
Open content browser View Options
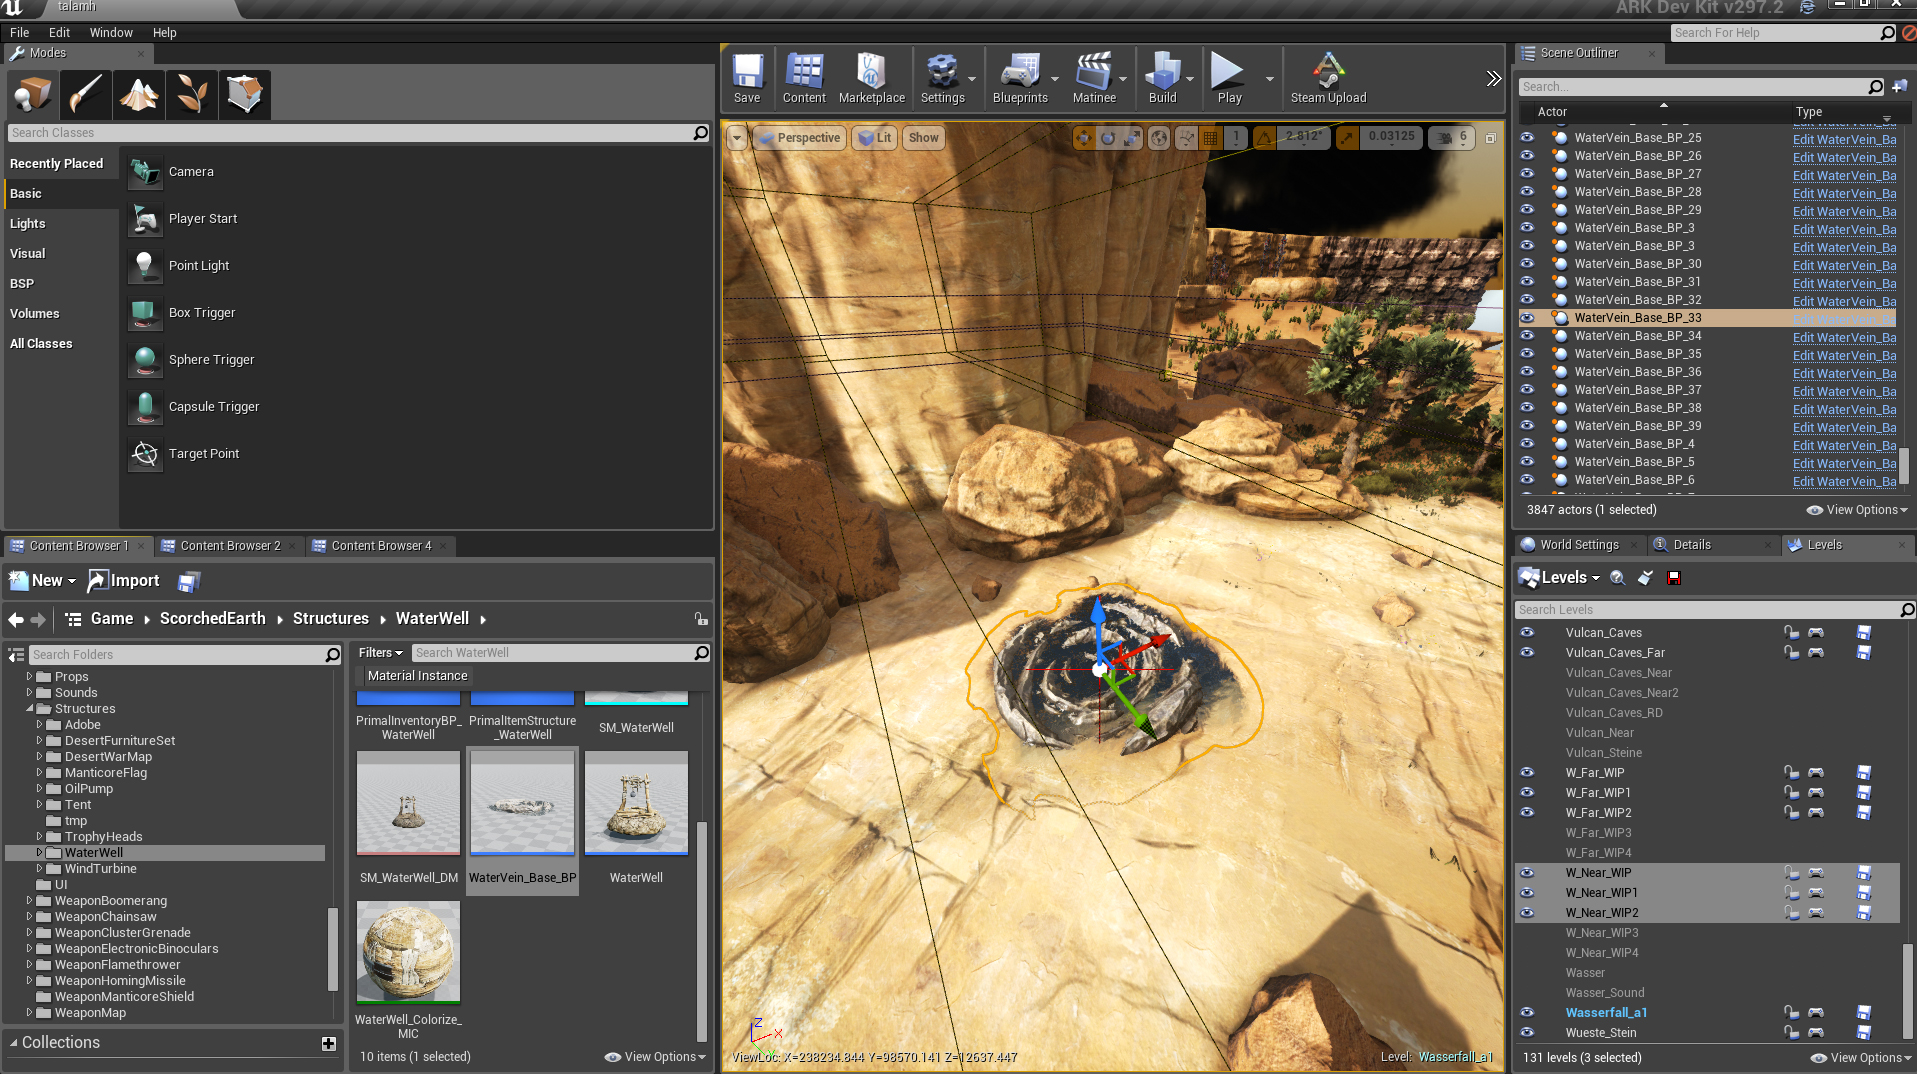[x=655, y=1057]
